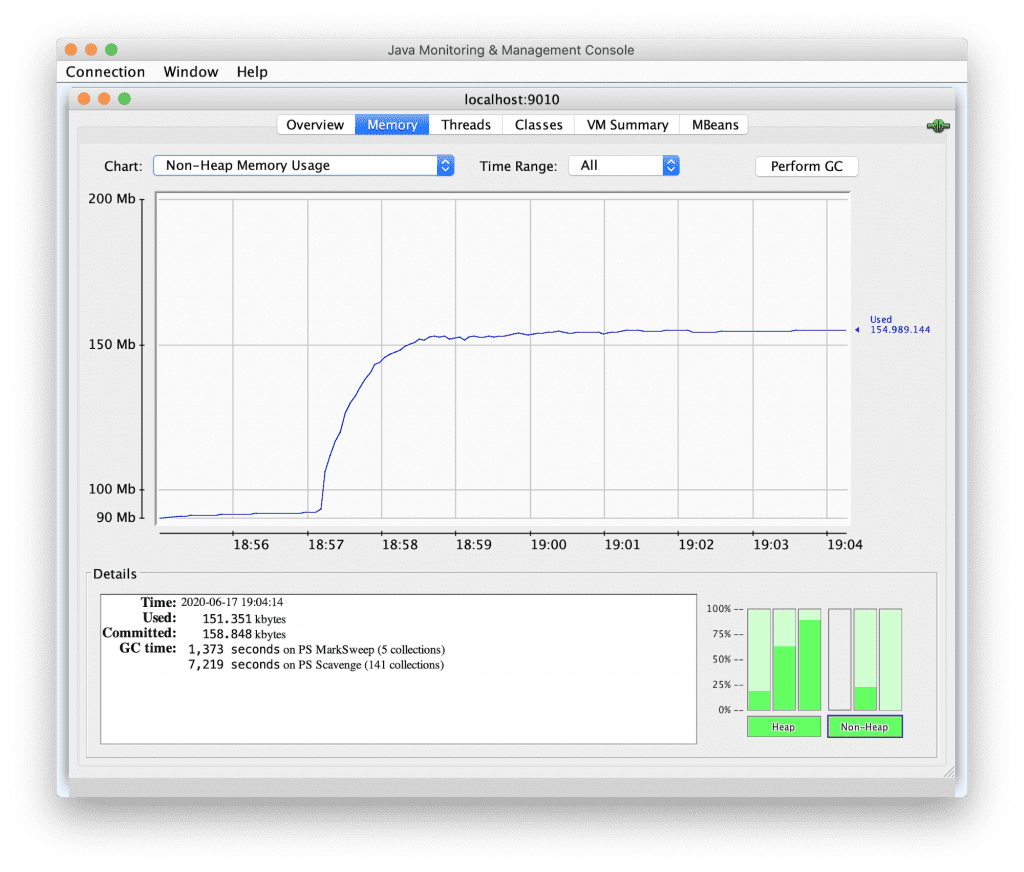Click the Committed 158.848 kbytes value
This screenshot has height=872, width=1024.
[x=244, y=634]
